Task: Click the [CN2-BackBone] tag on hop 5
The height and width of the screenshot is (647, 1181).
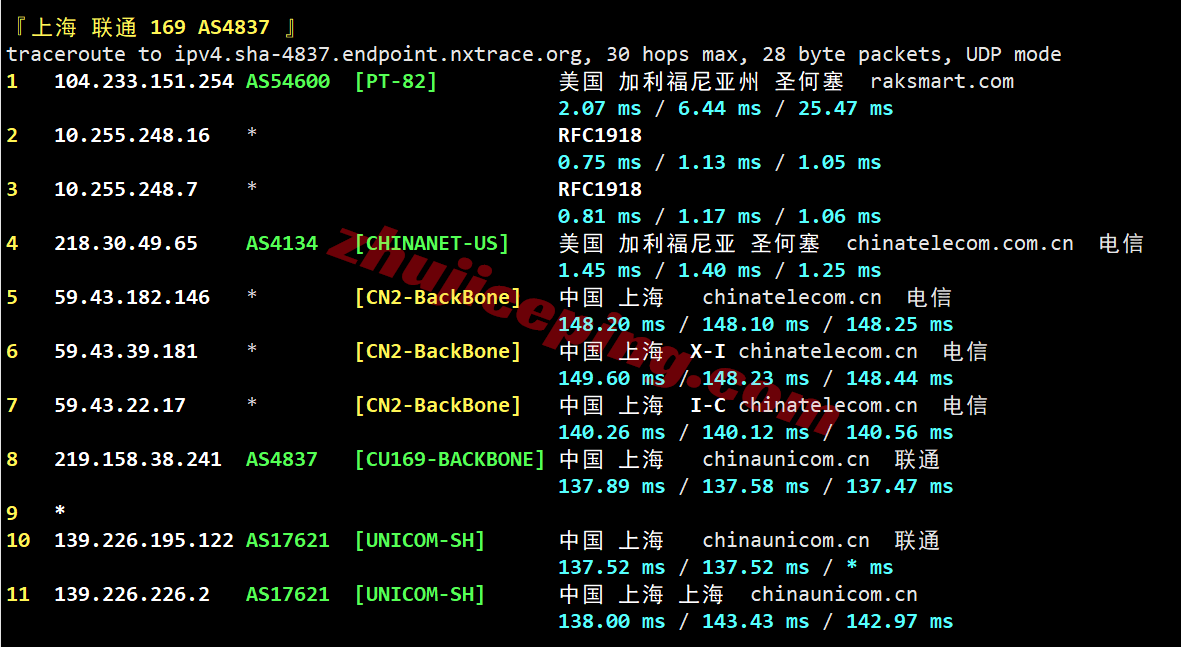Action: coord(438,296)
